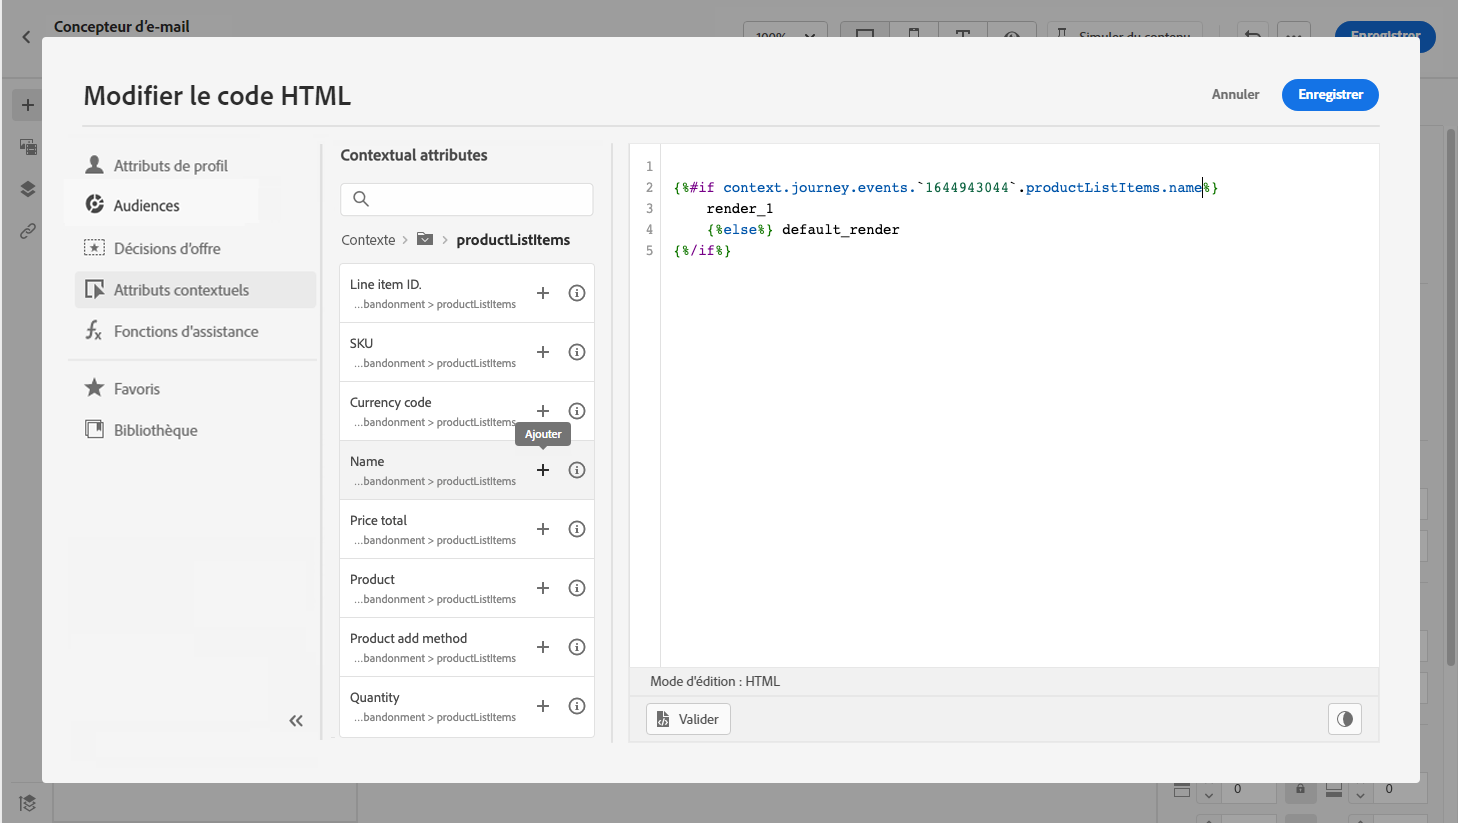The width and height of the screenshot is (1458, 823).
Task: Add the Line item ID. attribute
Action: click(543, 293)
